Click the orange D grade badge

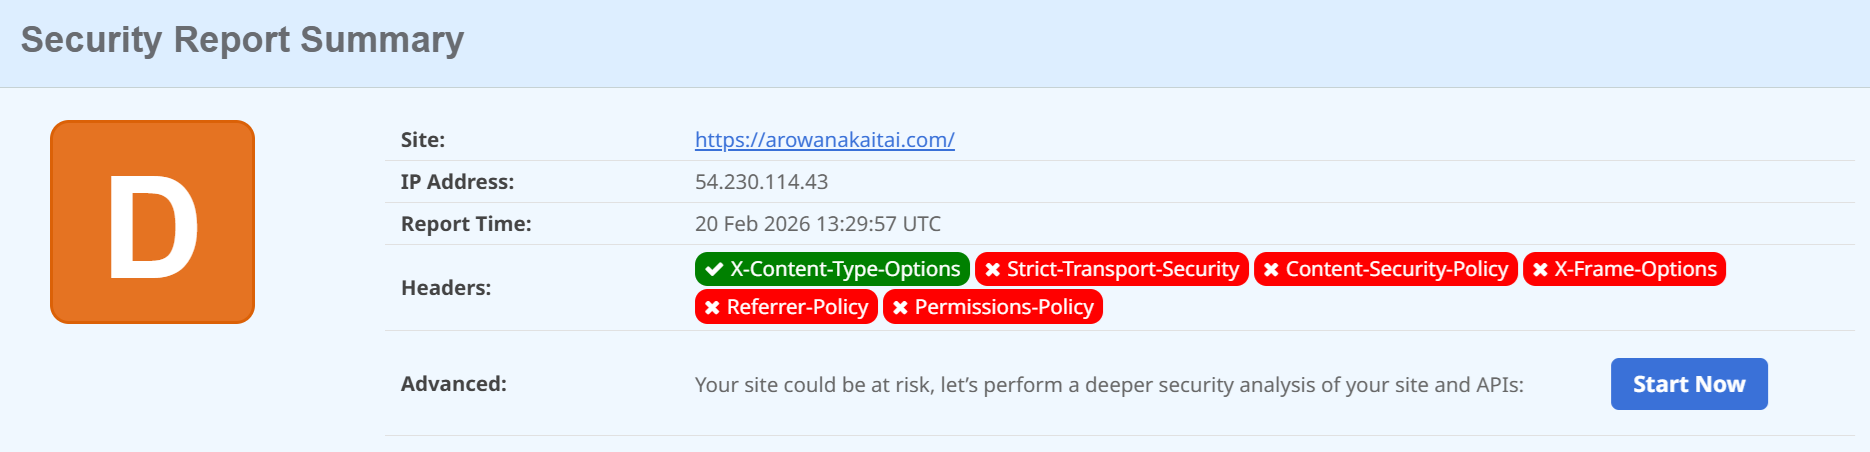coord(153,222)
